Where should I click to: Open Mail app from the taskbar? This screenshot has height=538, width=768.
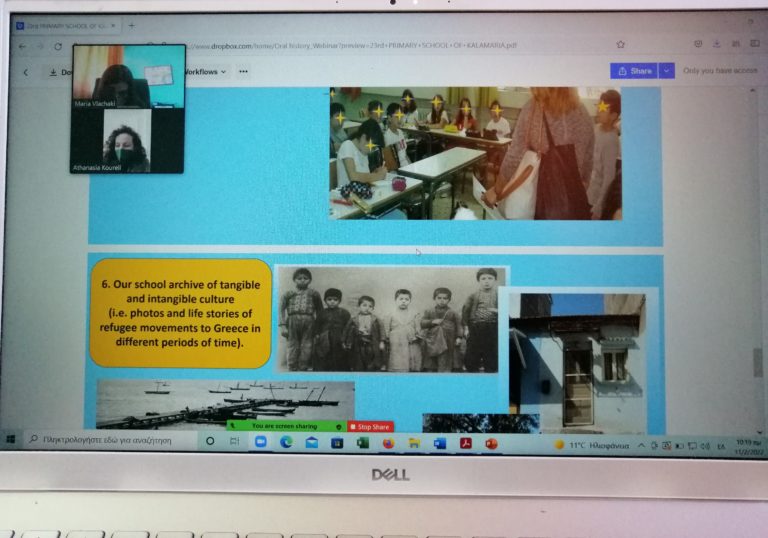click(x=312, y=442)
